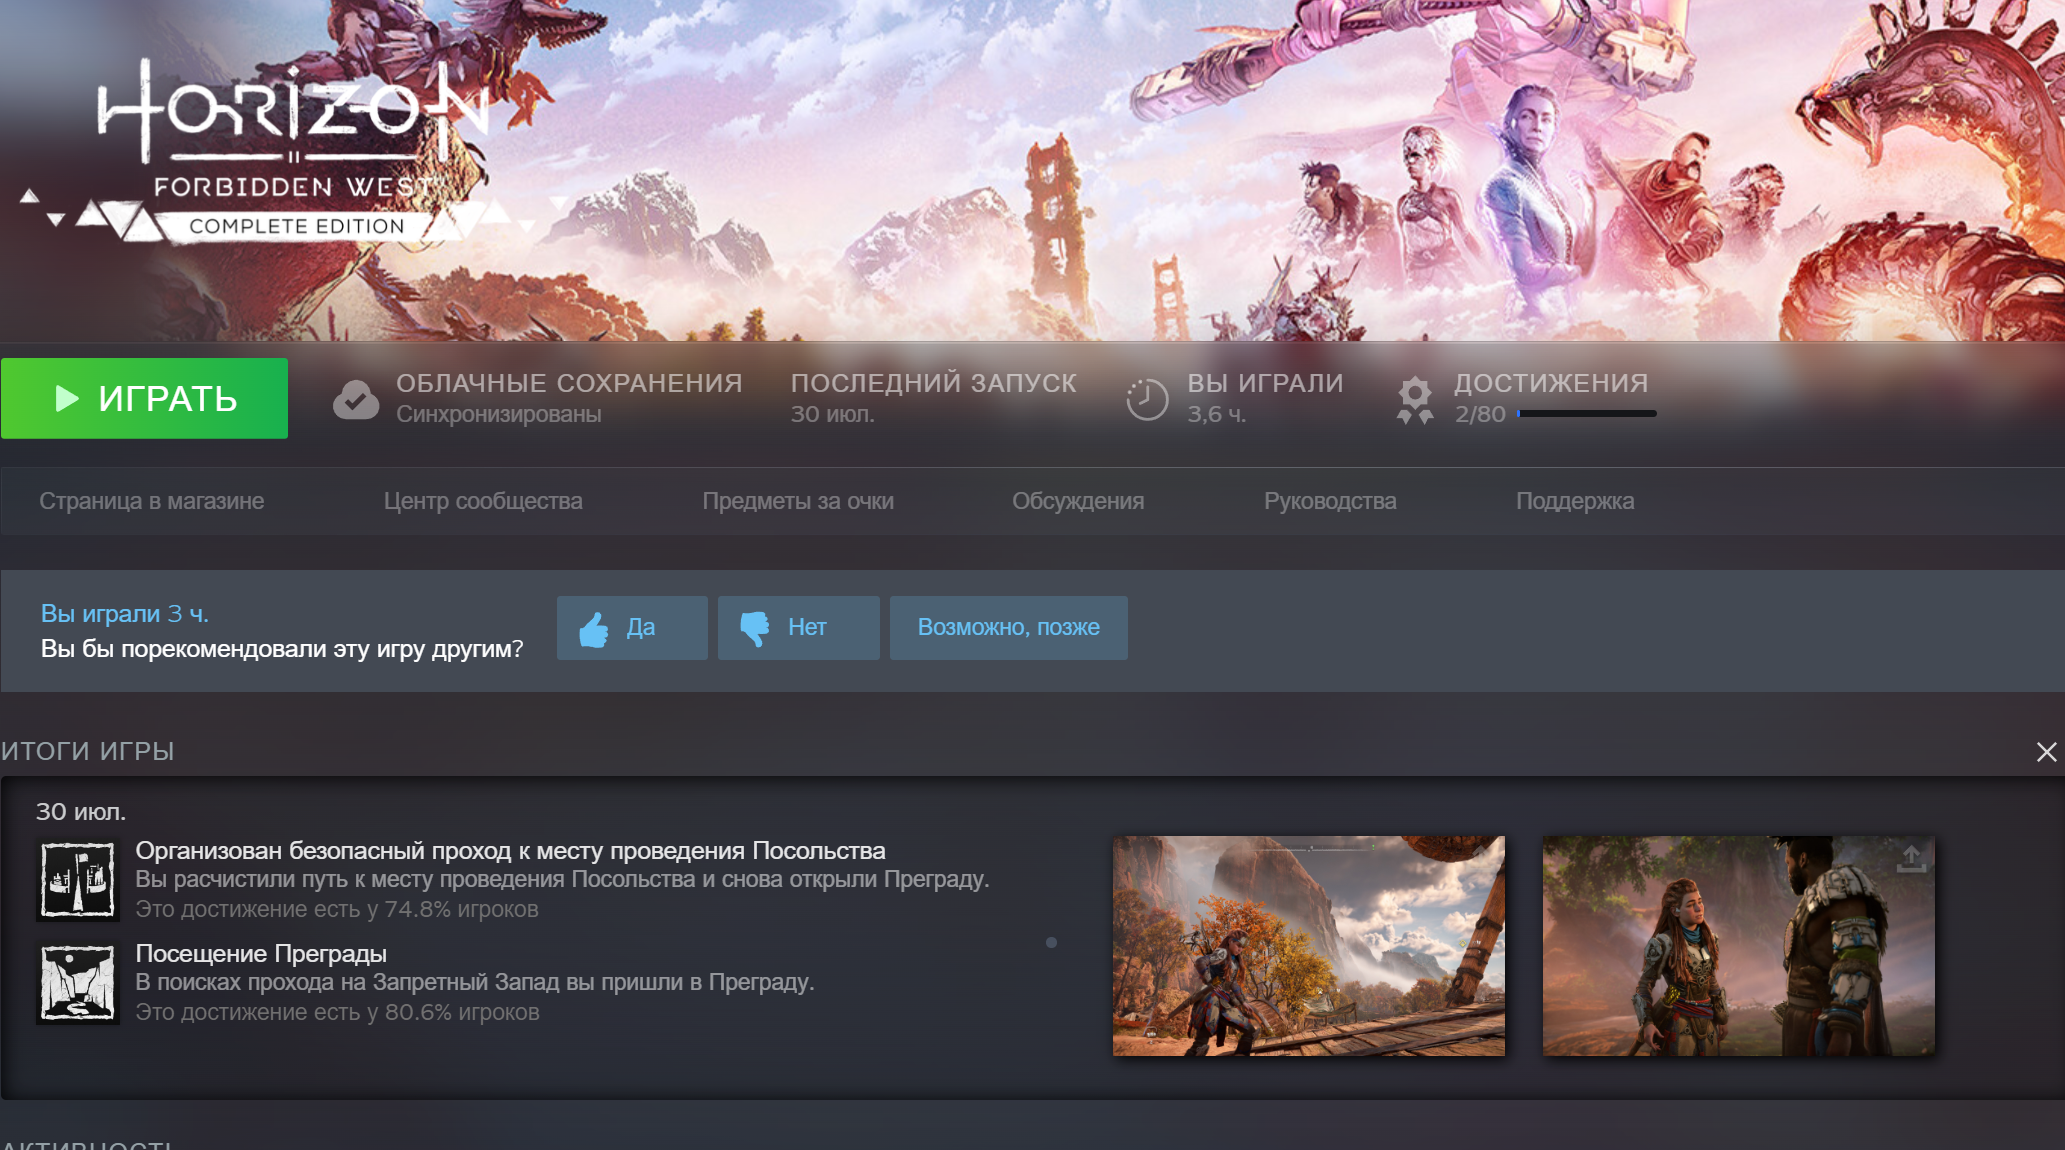Screen dimensions: 2065x1150
Task: Click the ОБЛАЧНЫЕ СОХРАНЕНИЯ label
Action: point(569,383)
